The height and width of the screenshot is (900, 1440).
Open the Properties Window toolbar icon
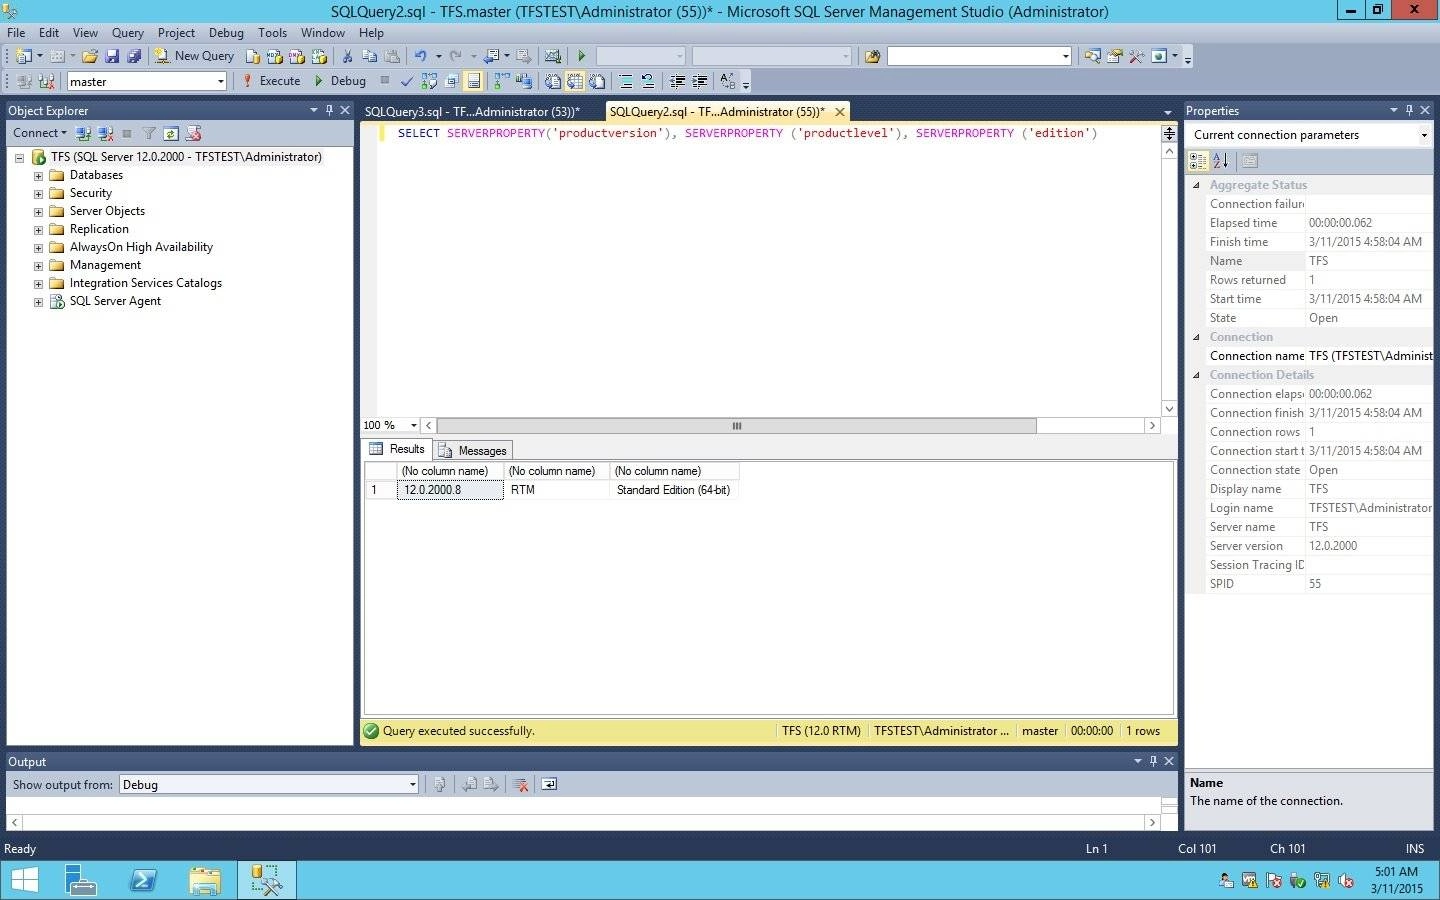[x=1114, y=56]
